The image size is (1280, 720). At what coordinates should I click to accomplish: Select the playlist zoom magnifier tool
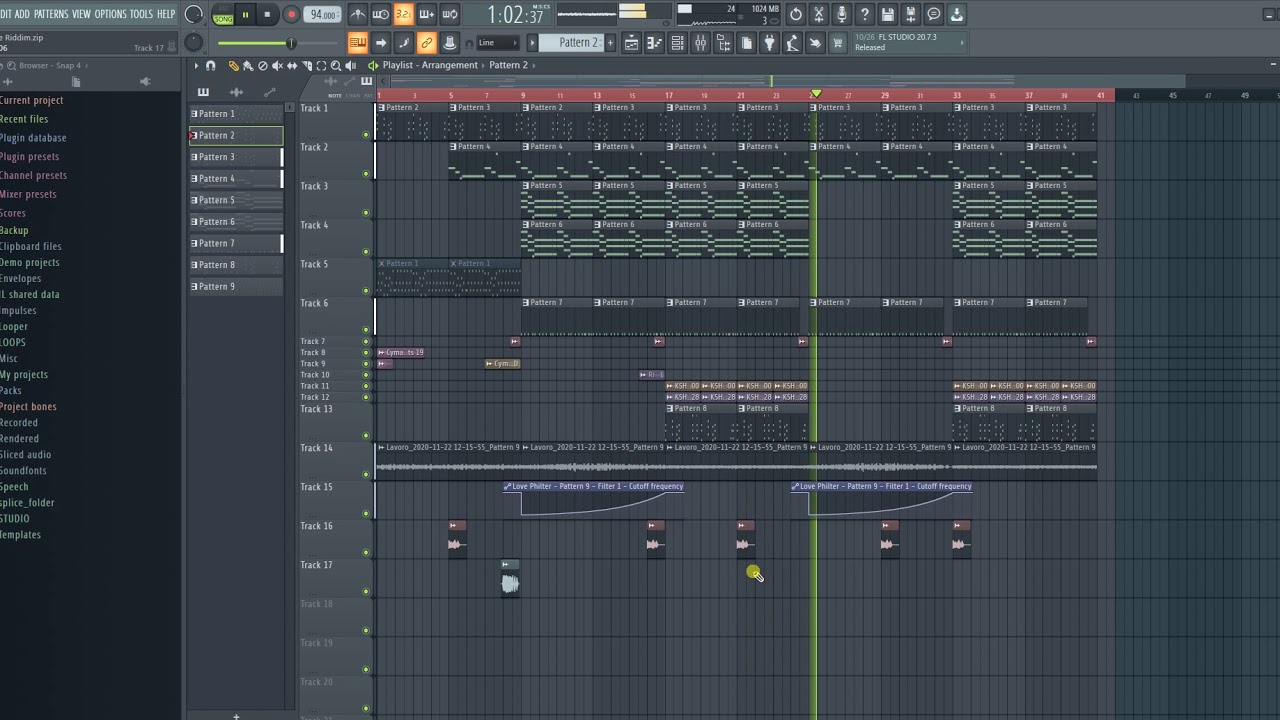point(336,65)
